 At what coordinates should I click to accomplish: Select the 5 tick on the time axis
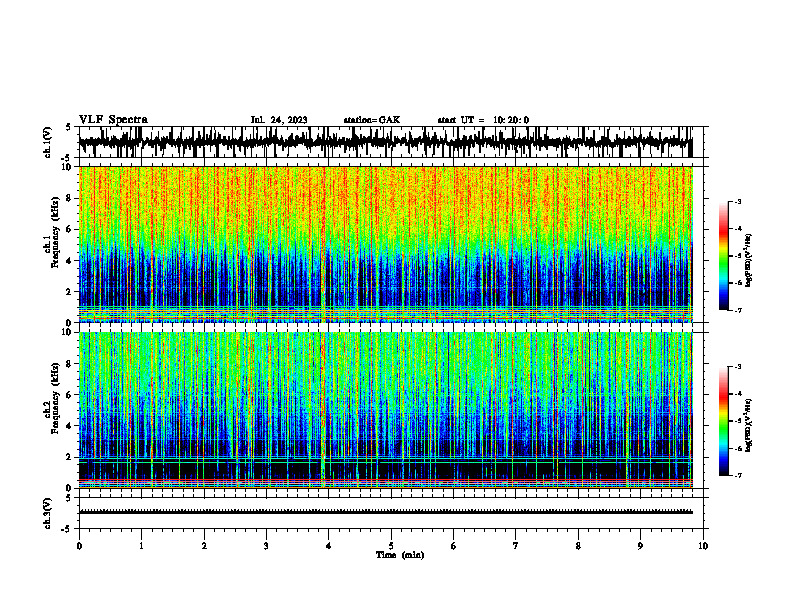coord(391,546)
